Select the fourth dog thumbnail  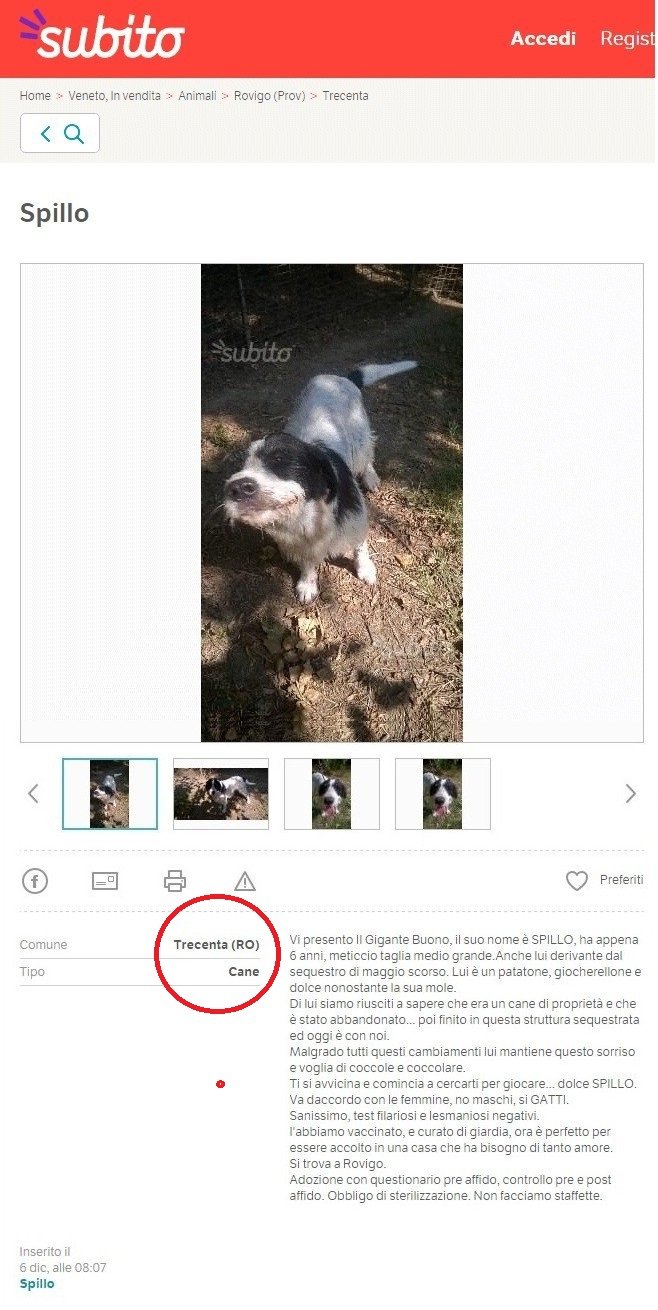pyautogui.click(x=443, y=794)
